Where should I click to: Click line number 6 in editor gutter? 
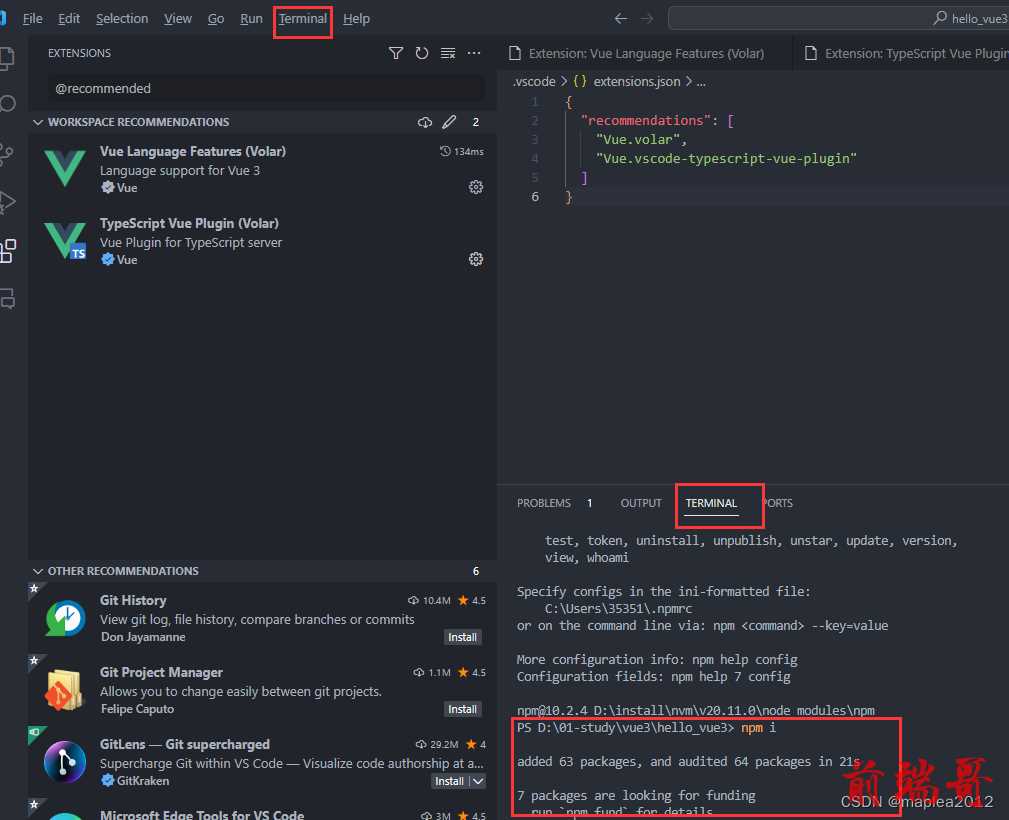tap(535, 196)
